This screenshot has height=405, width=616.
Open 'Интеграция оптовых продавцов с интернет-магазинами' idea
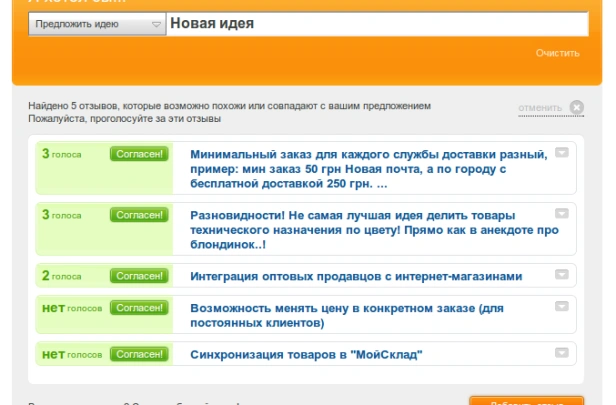(x=356, y=276)
